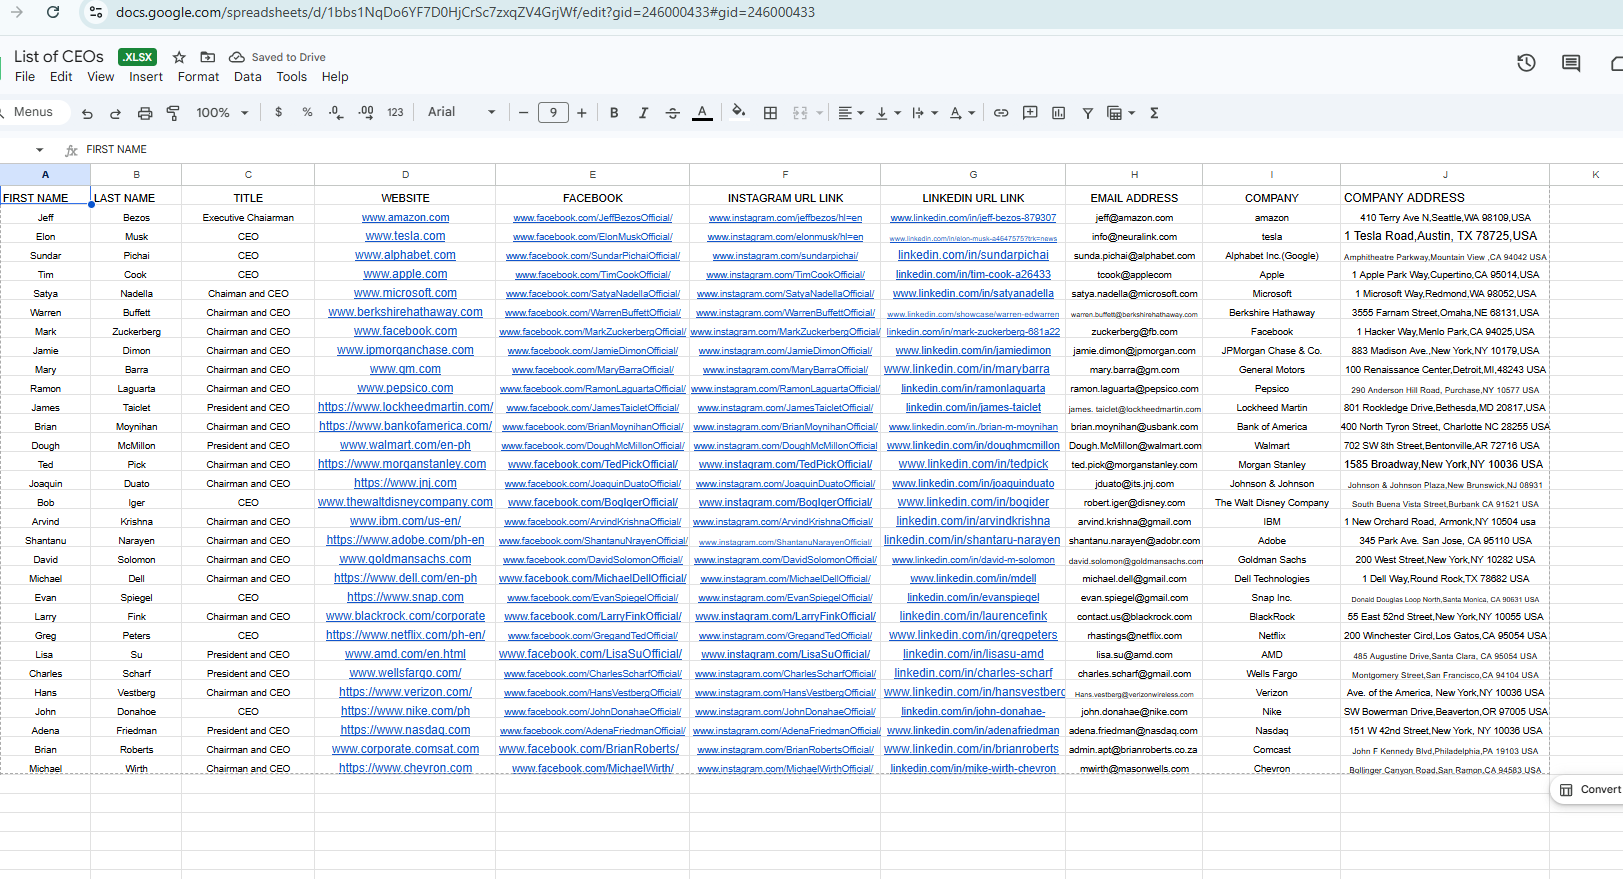Open the Help menu

pyautogui.click(x=335, y=77)
